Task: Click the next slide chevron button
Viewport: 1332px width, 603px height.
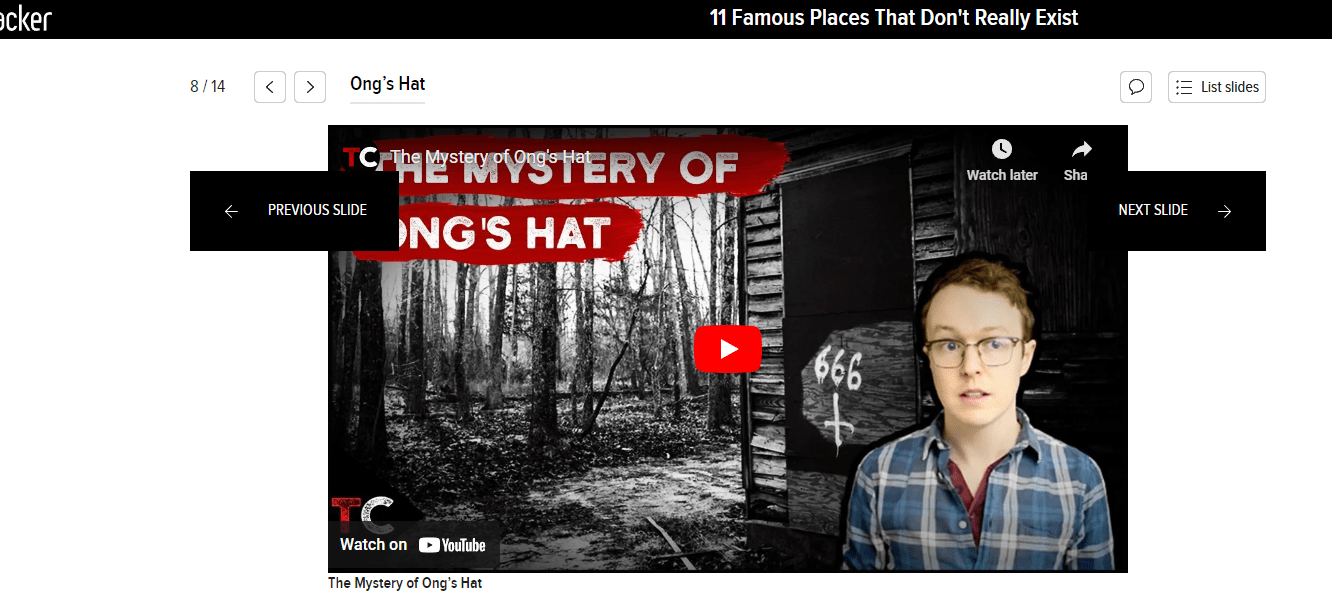Action: point(310,87)
